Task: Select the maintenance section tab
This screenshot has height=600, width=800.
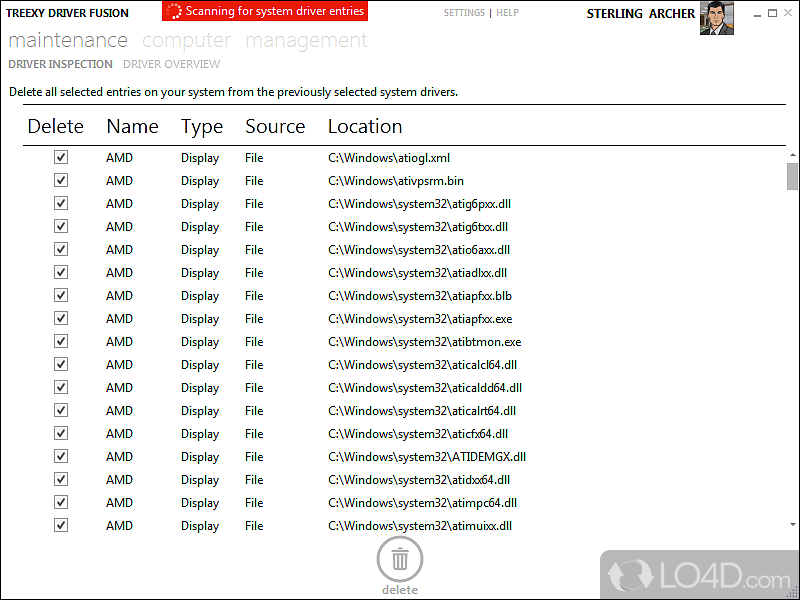Action: pos(68,41)
